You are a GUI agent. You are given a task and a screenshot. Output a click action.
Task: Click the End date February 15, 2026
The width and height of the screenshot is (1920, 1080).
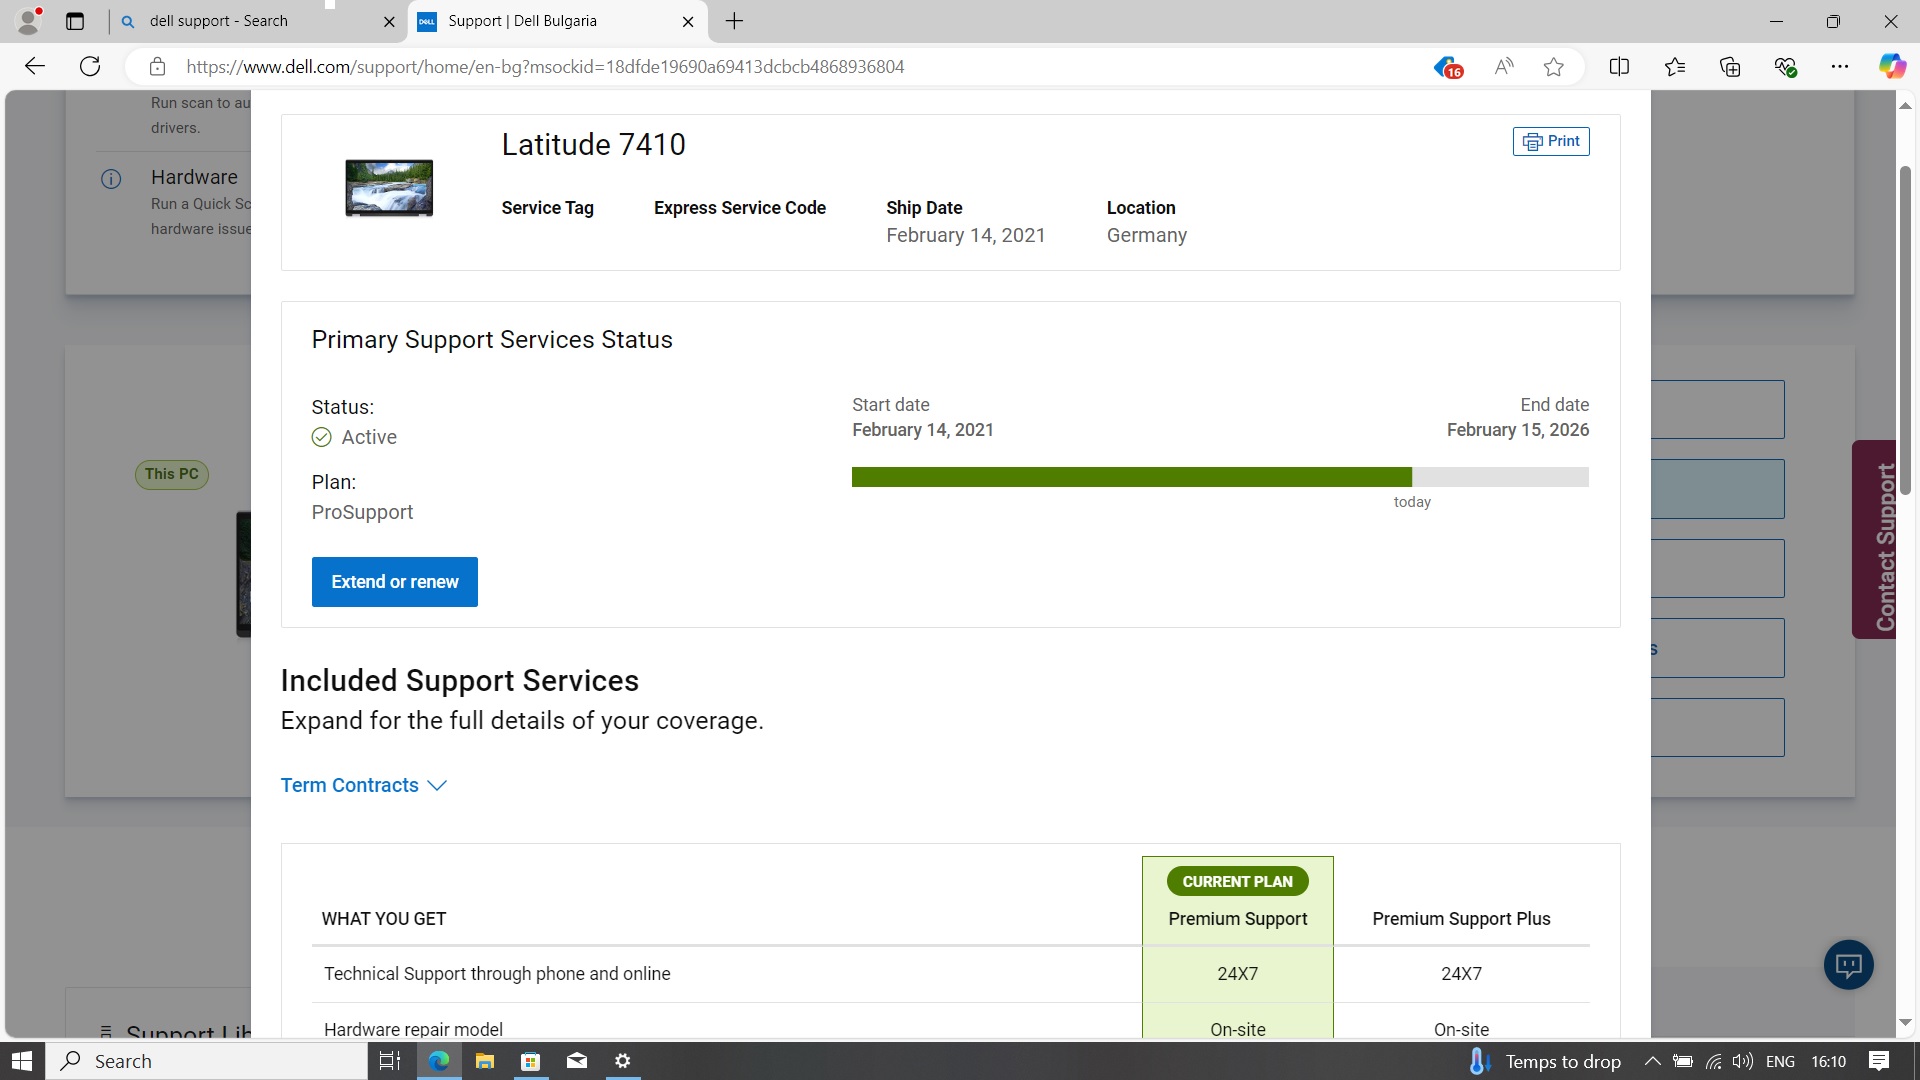click(1517, 430)
